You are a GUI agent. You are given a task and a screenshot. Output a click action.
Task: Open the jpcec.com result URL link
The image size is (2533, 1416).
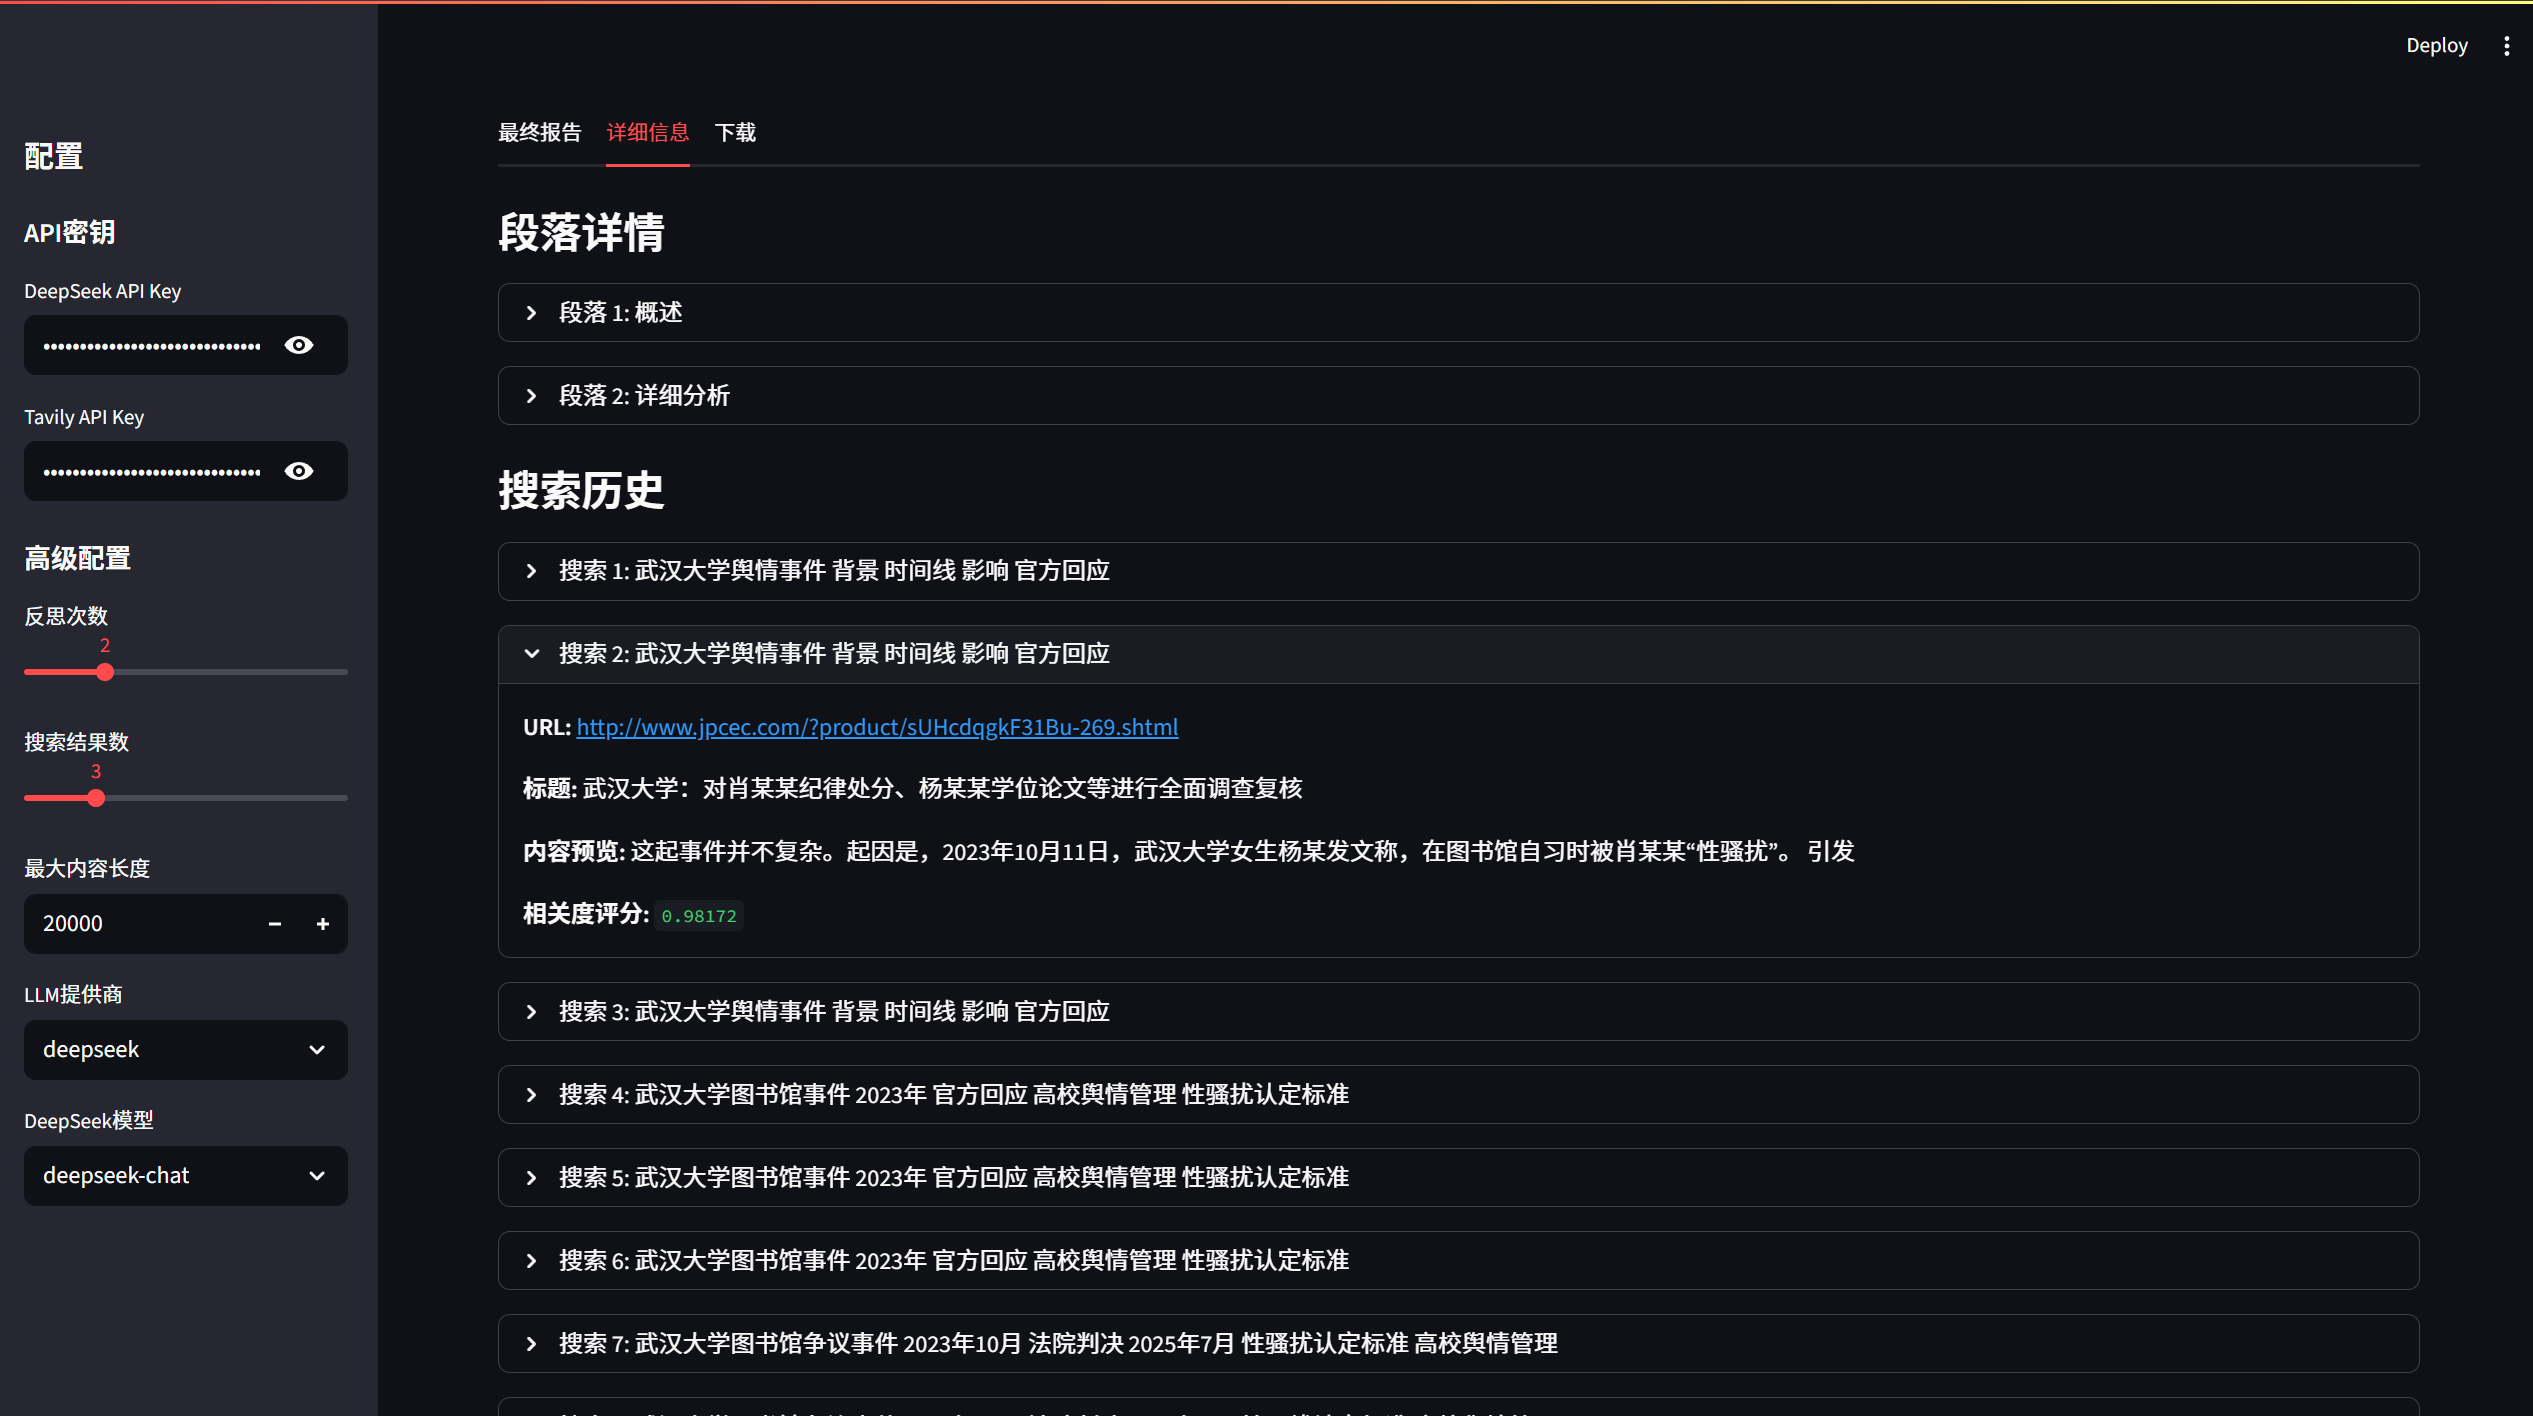(x=877, y=727)
